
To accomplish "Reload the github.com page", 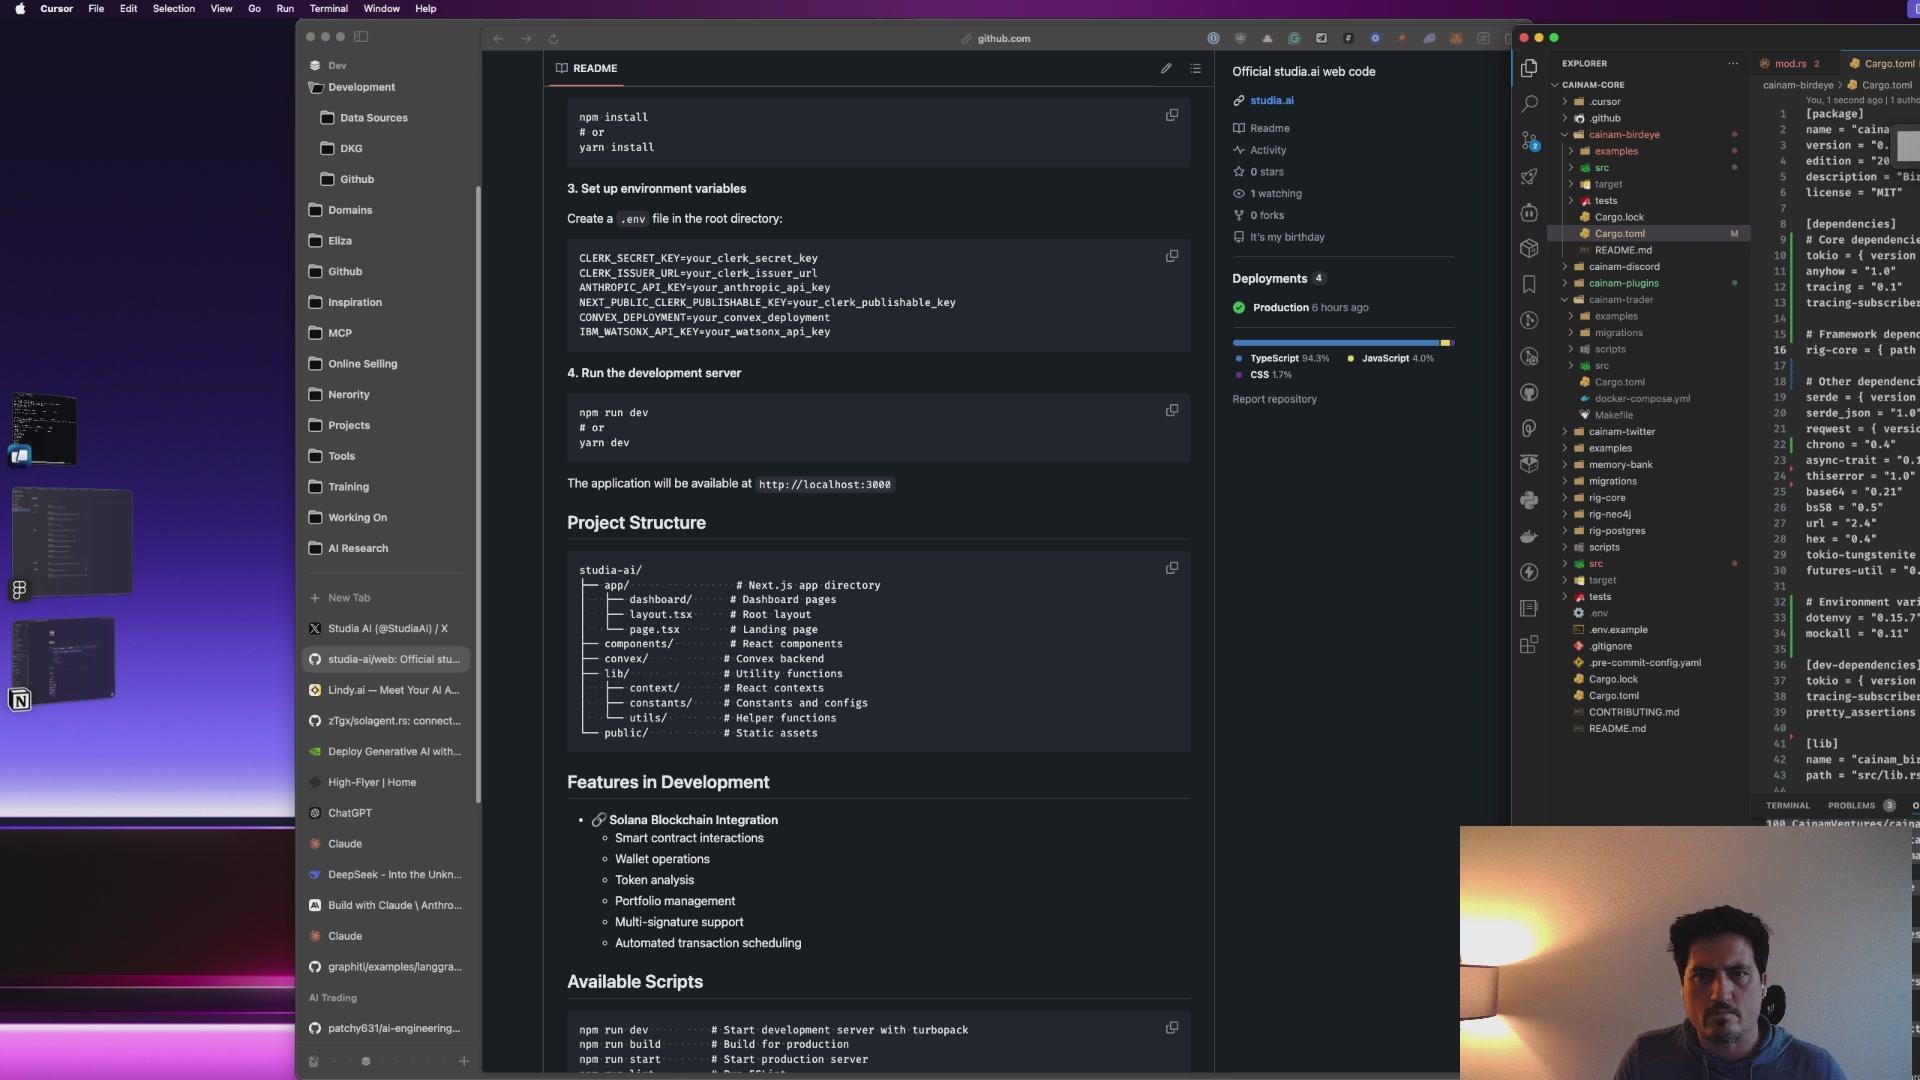I will pyautogui.click(x=553, y=38).
